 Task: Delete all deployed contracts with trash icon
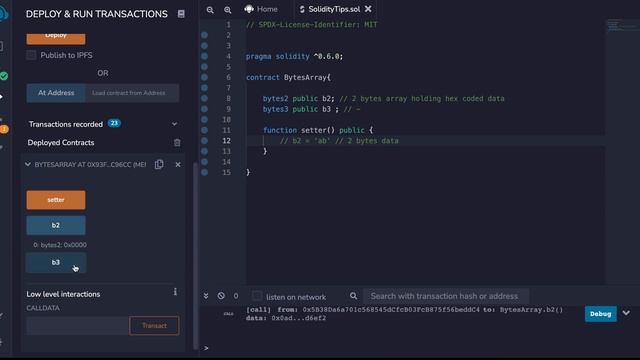click(x=177, y=142)
